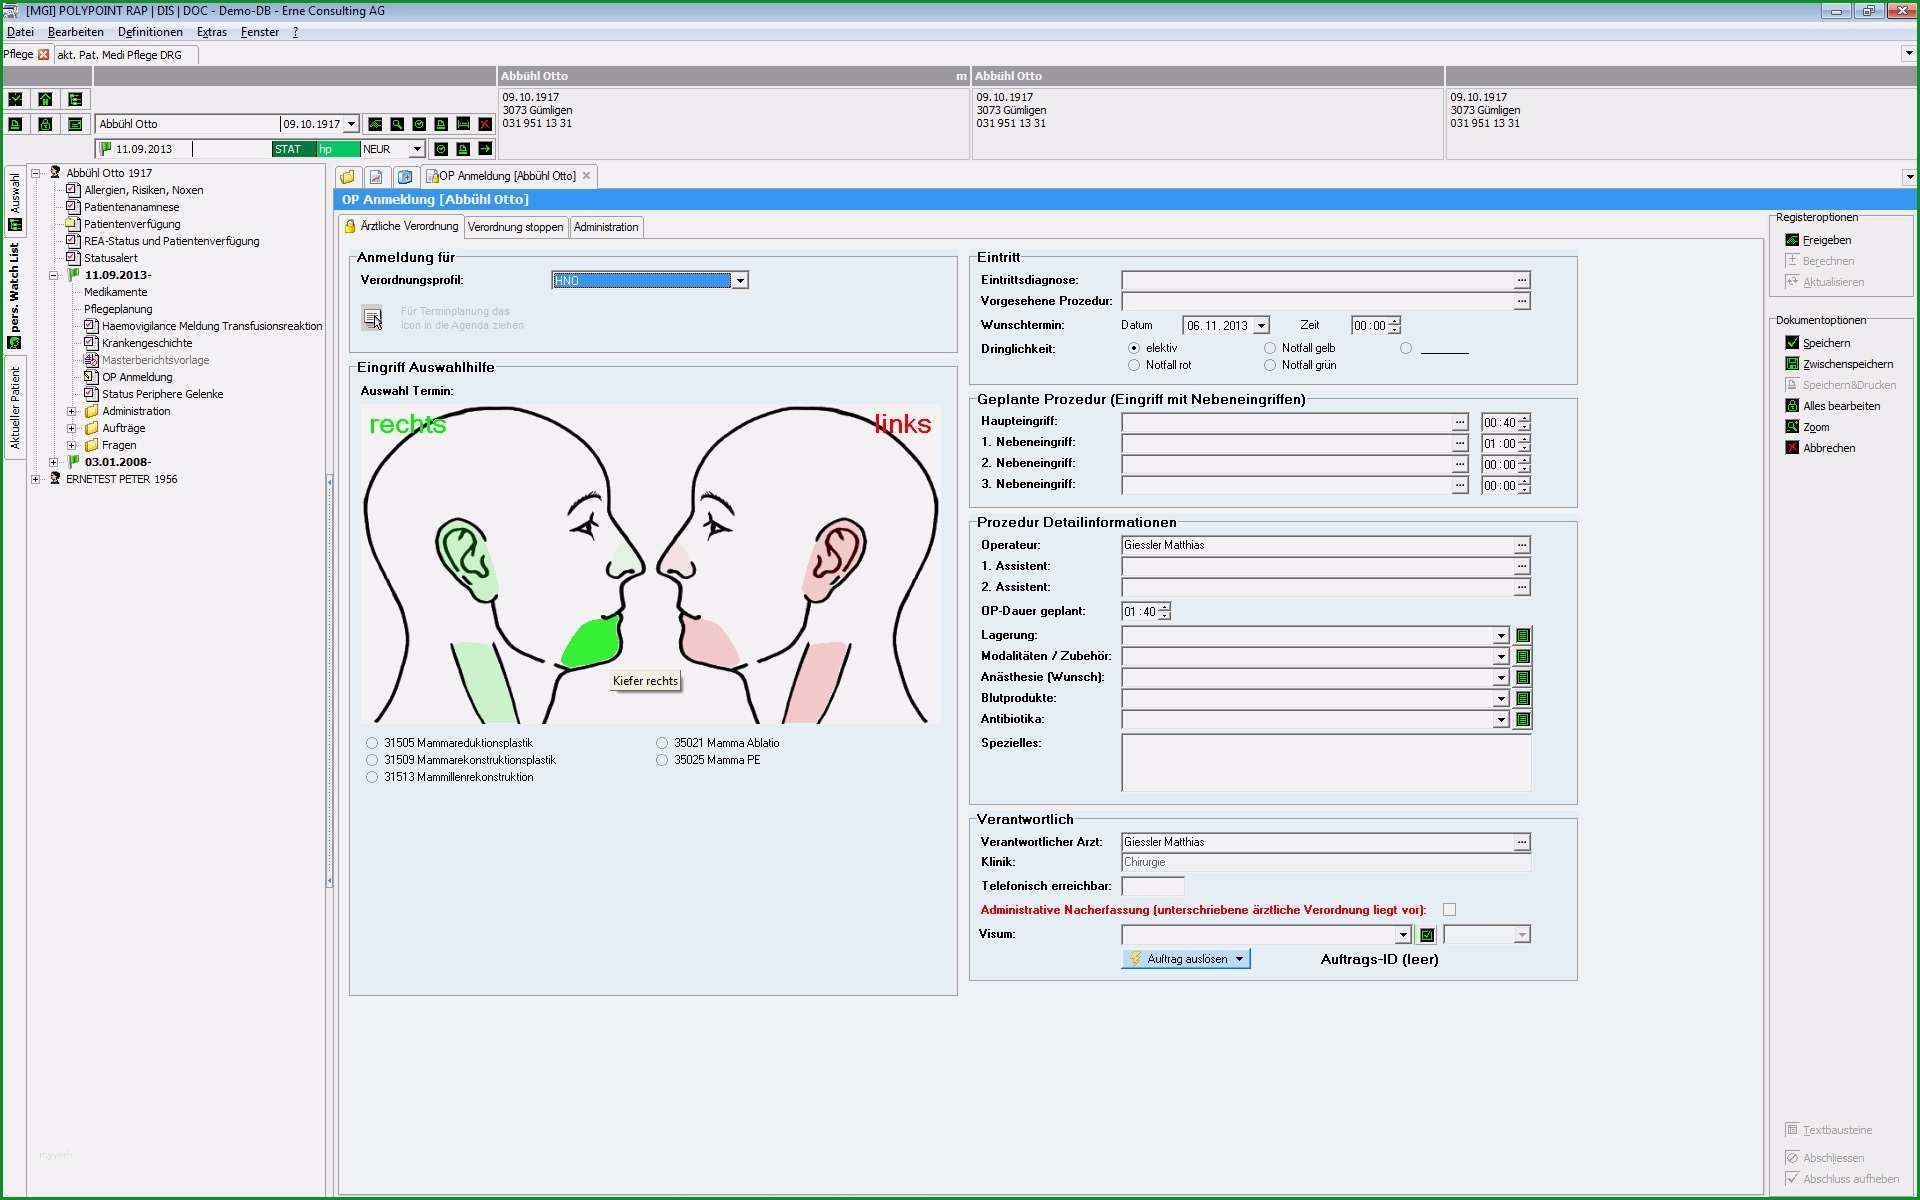This screenshot has height=1200, width=1920.
Task: Click the Kiefer rechts jaw region
Action: [590, 643]
